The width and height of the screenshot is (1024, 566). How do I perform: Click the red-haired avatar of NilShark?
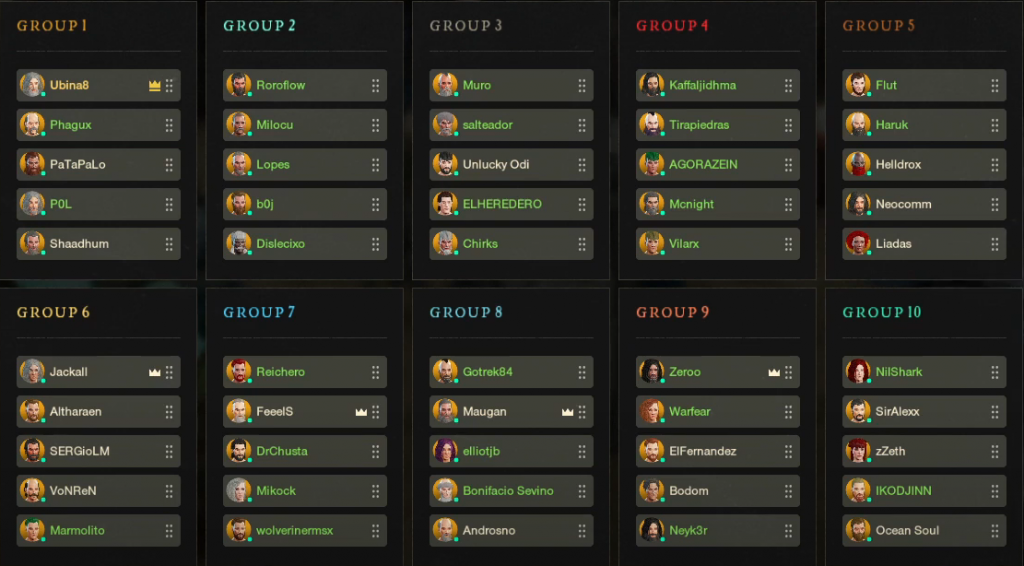(858, 372)
